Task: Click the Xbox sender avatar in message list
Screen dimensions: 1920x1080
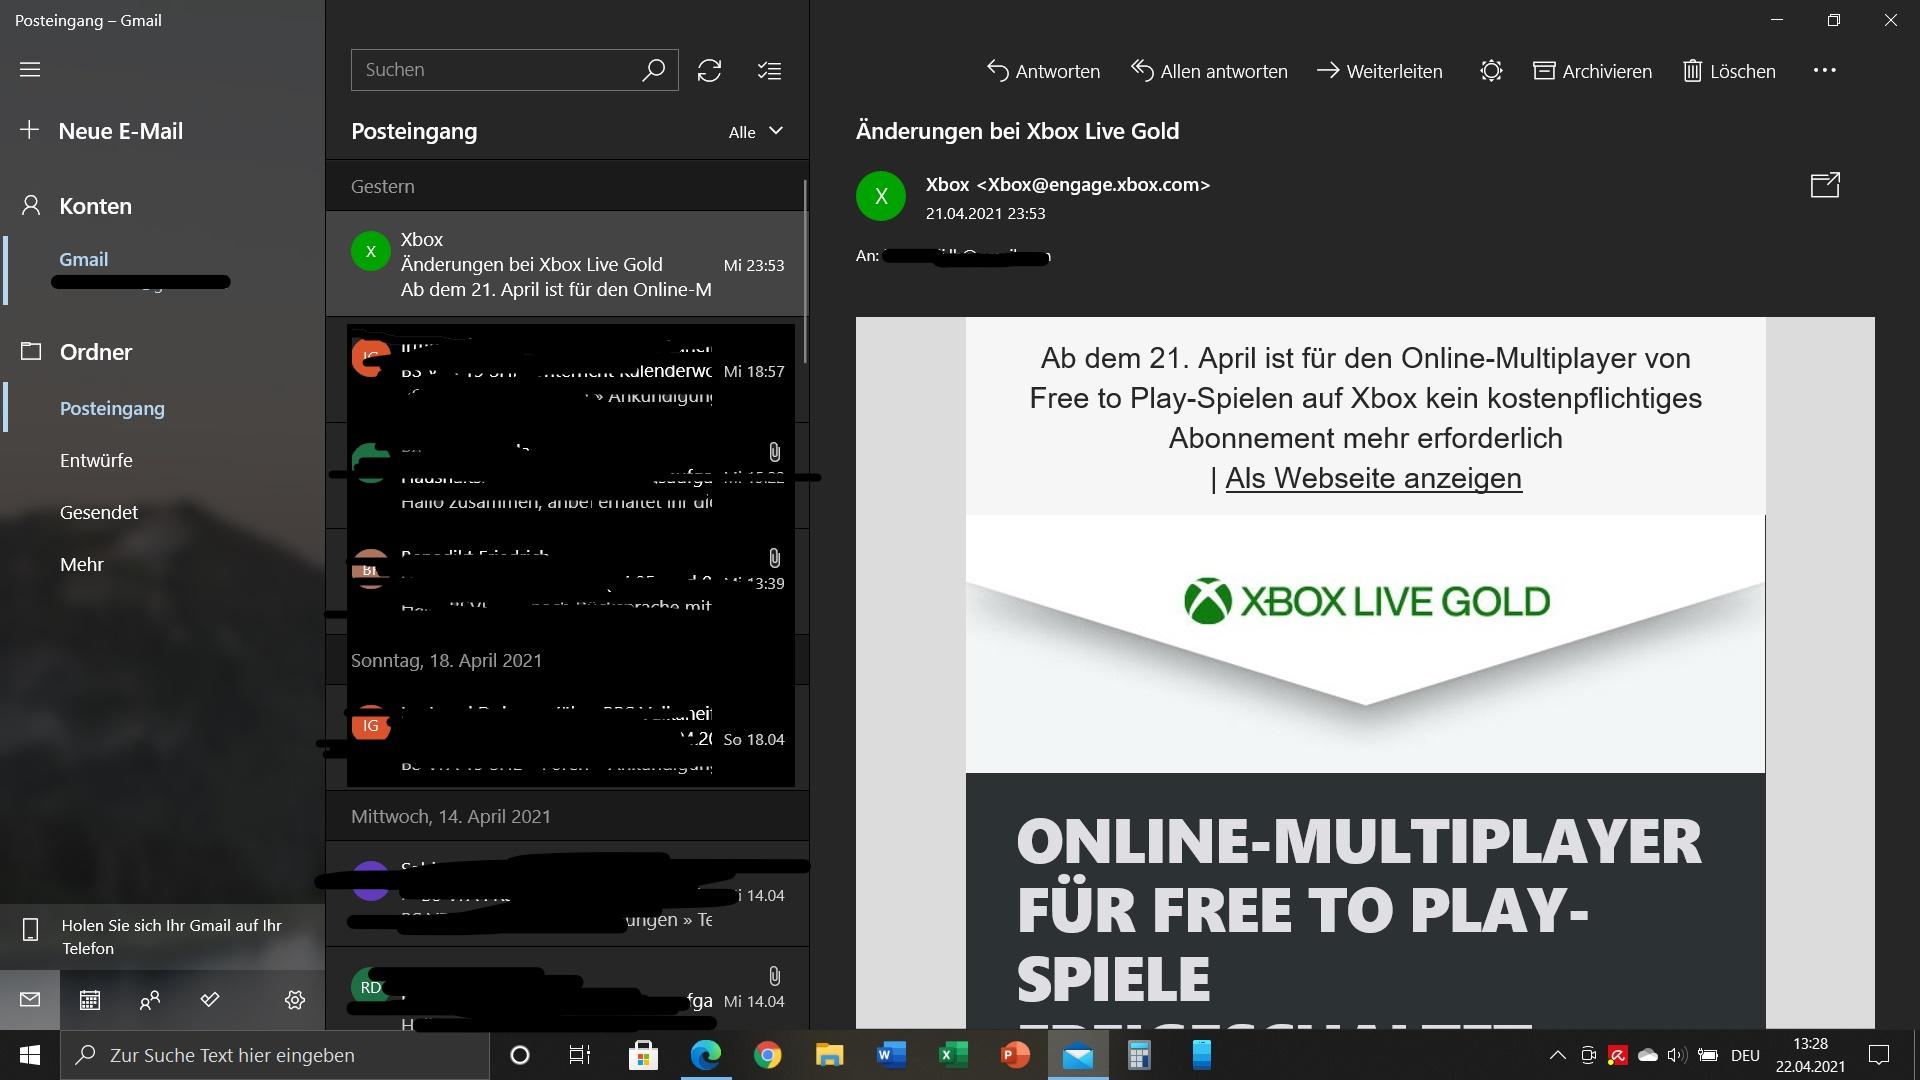Action: 371,251
